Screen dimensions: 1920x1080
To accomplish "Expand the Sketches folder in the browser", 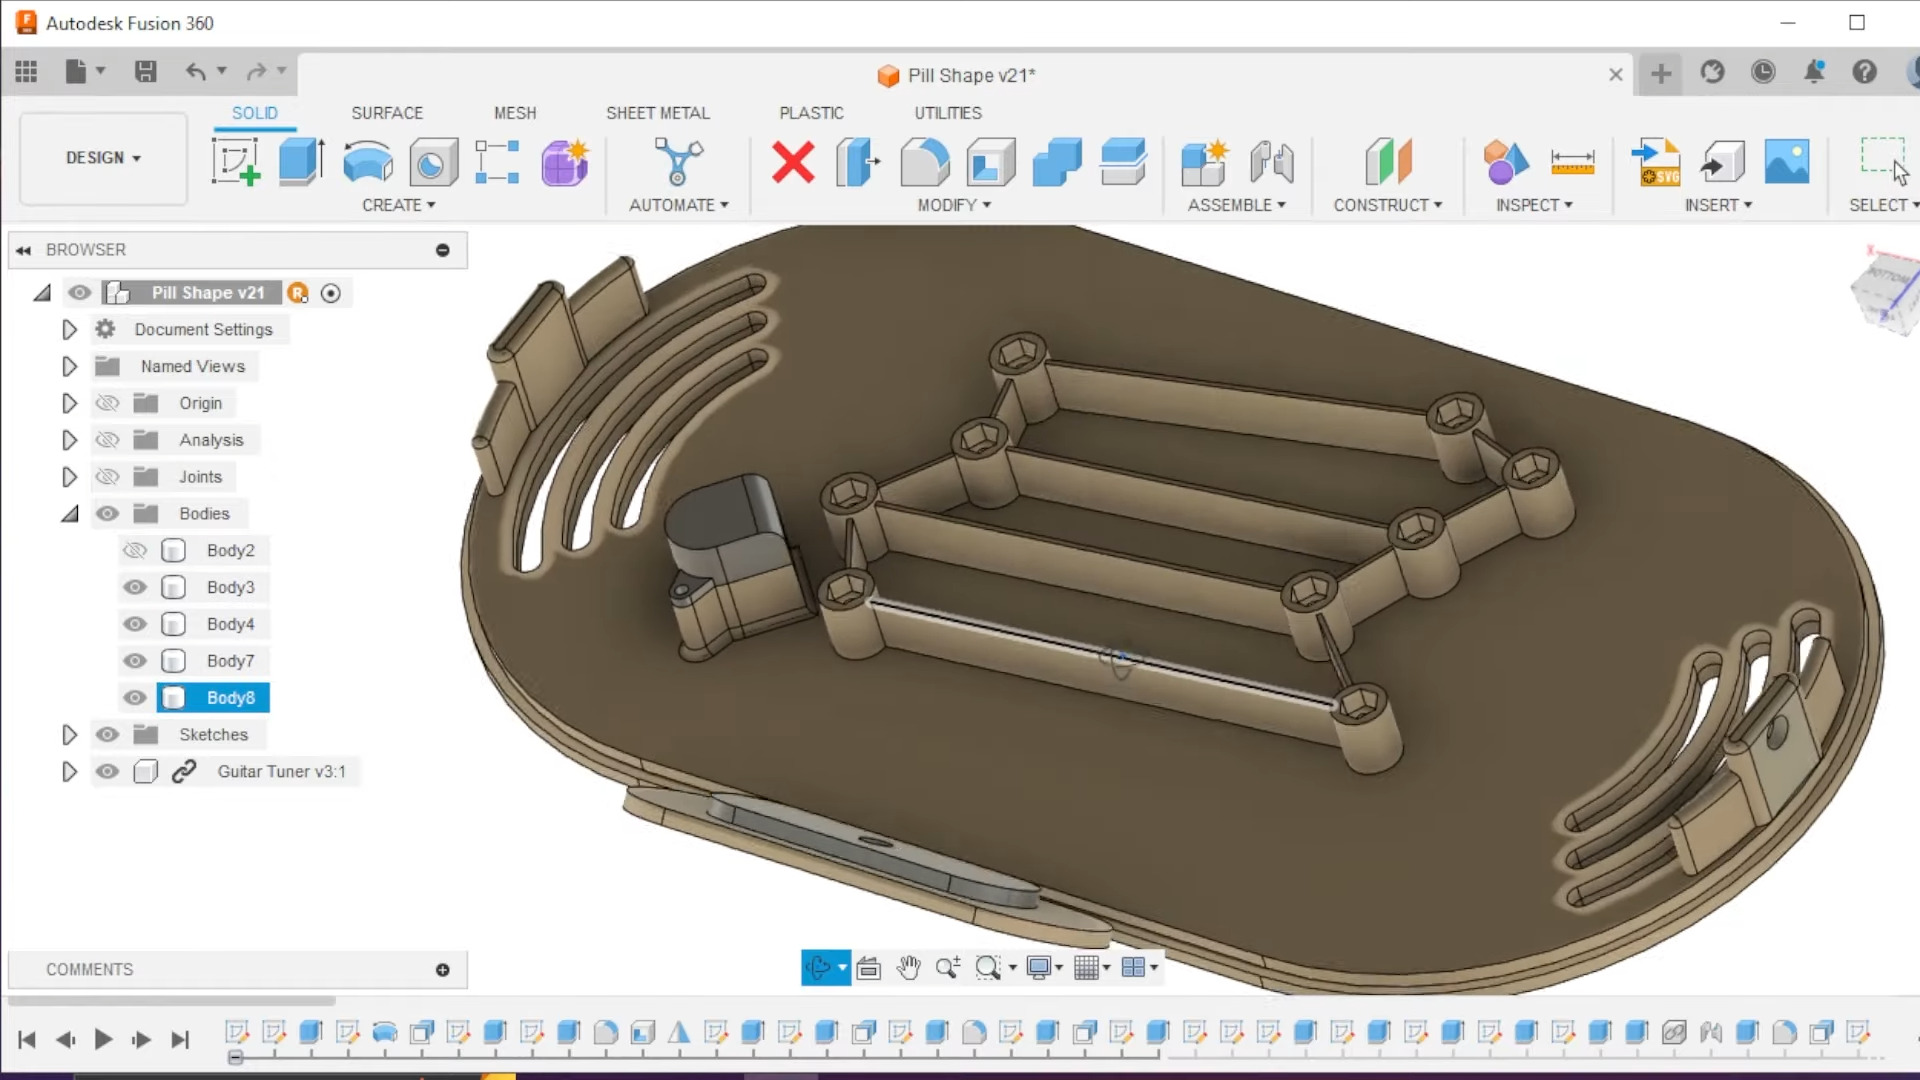I will pyautogui.click(x=69, y=735).
